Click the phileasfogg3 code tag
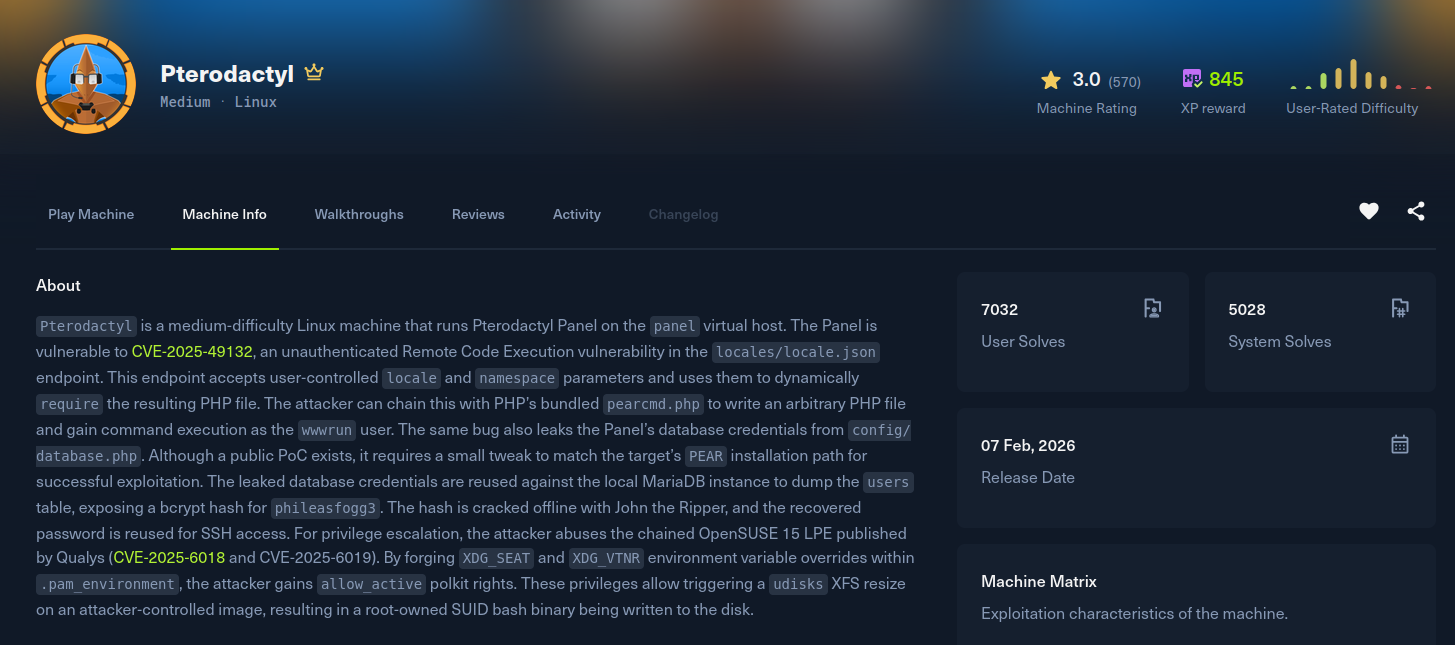 (326, 508)
